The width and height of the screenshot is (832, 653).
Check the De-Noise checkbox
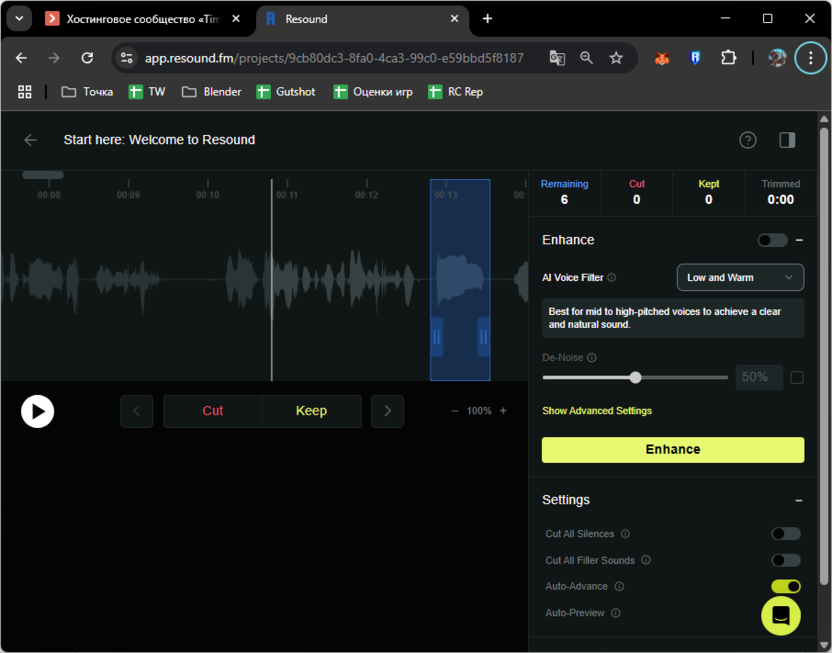tap(796, 378)
